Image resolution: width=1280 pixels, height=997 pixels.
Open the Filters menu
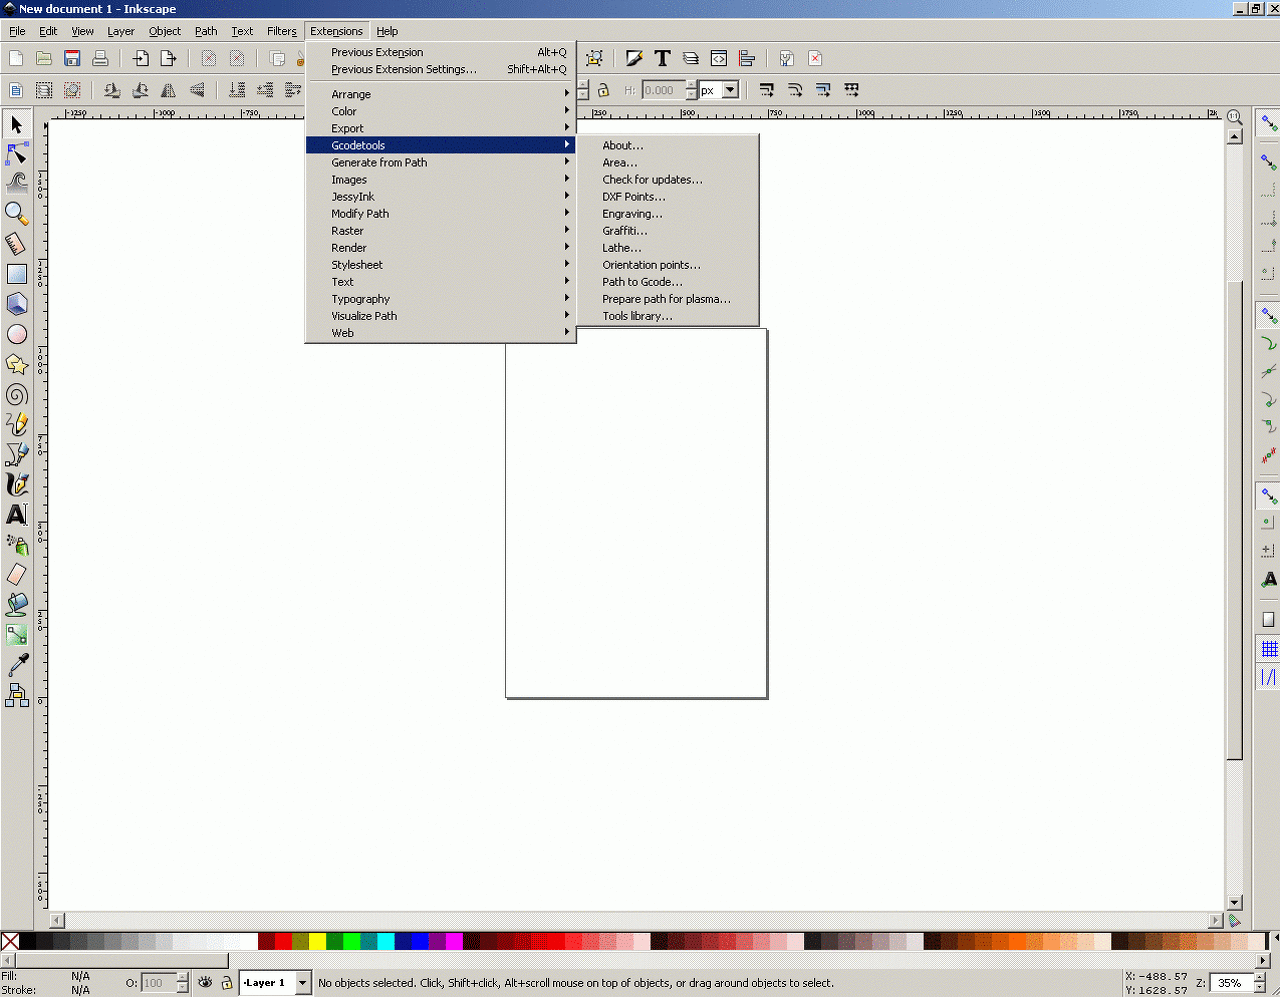pos(281,31)
